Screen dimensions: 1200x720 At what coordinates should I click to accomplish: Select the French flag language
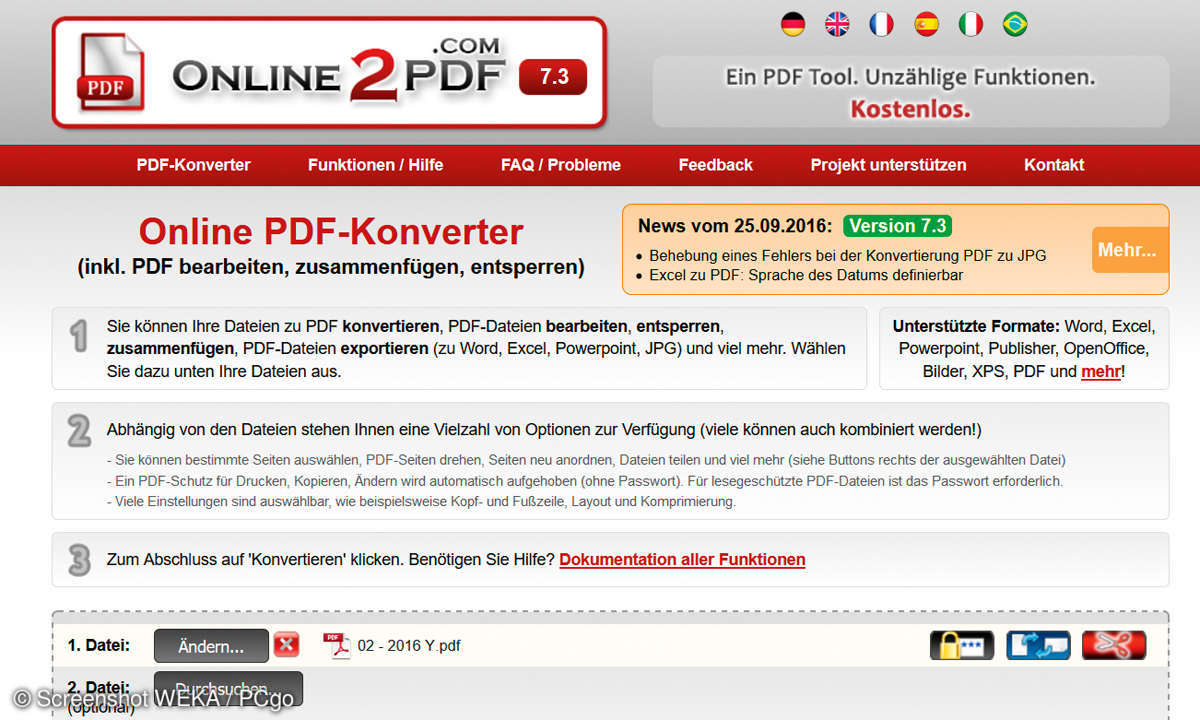(x=881, y=24)
